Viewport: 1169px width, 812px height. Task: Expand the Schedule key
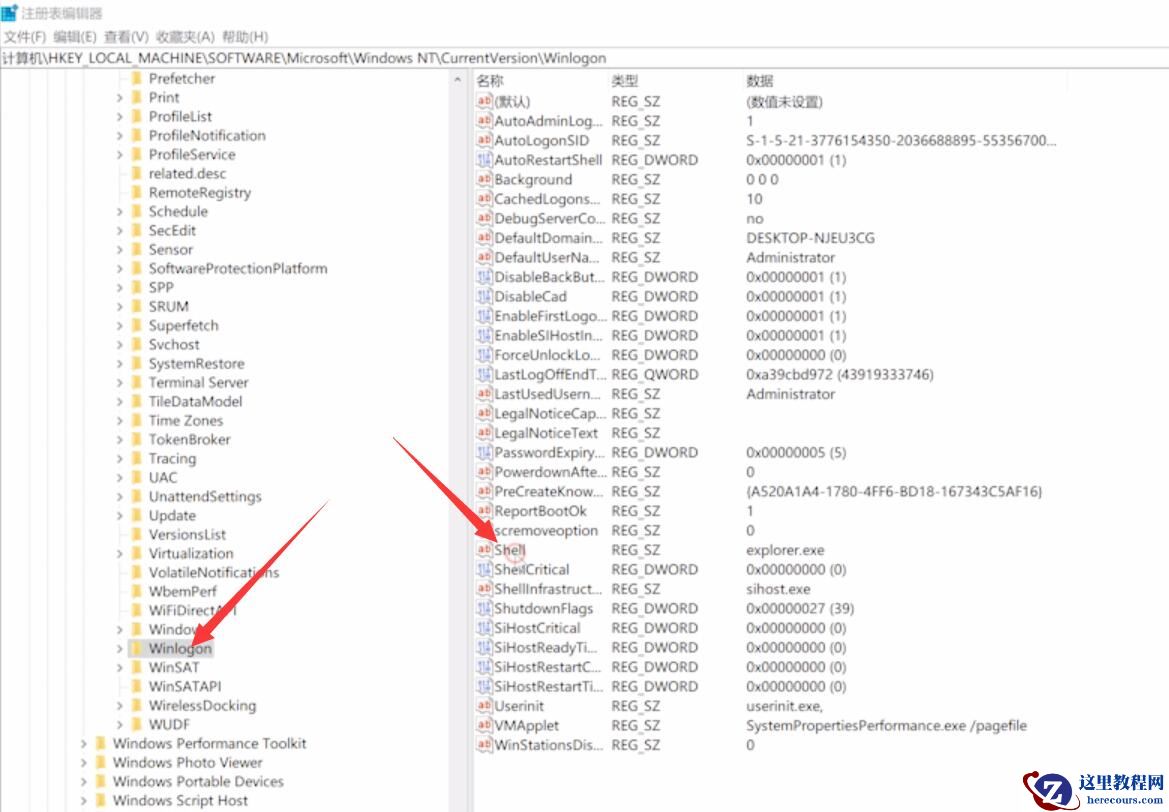click(119, 212)
